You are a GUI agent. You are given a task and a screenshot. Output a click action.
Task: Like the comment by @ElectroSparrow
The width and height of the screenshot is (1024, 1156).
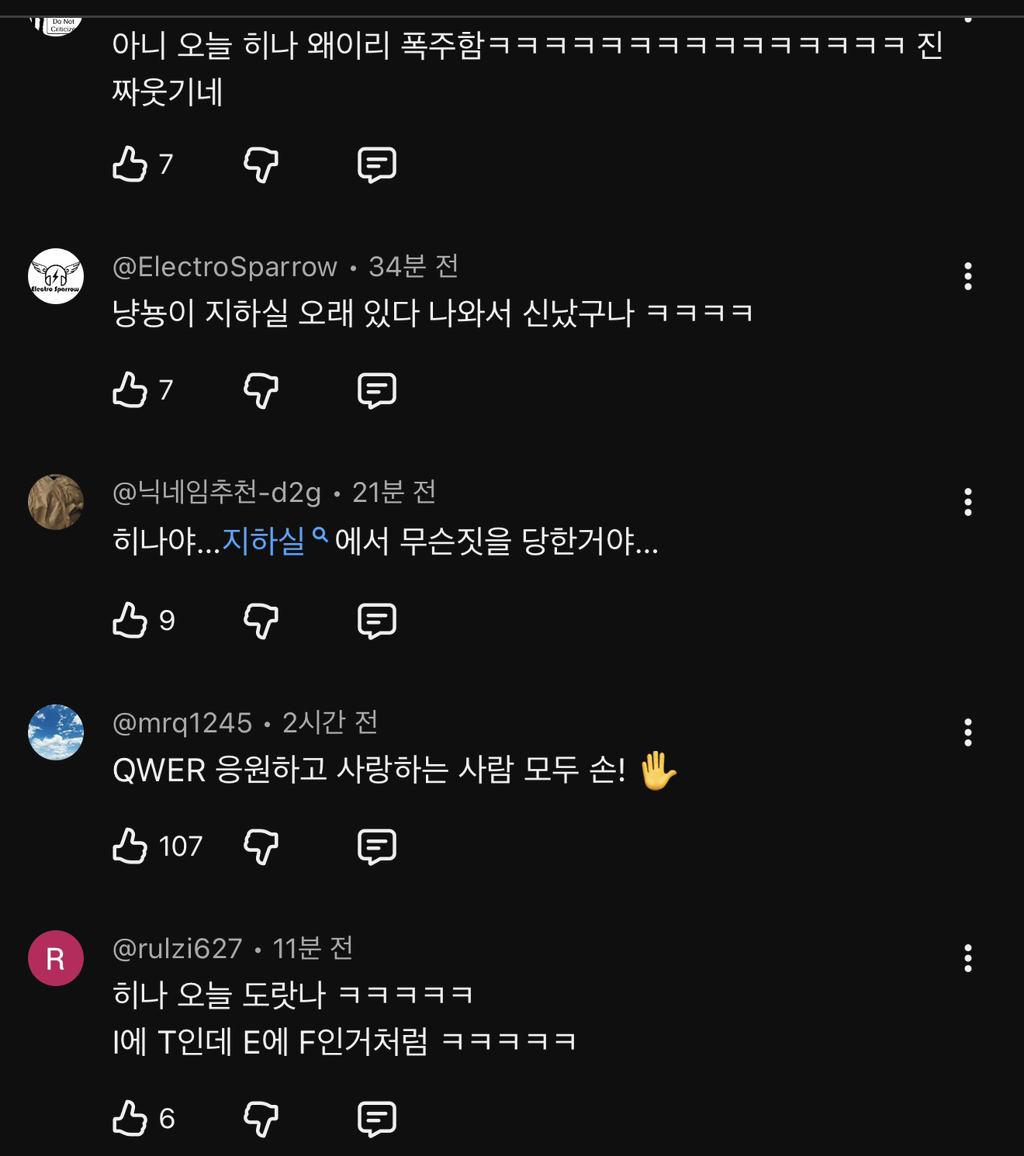pyautogui.click(x=130, y=390)
